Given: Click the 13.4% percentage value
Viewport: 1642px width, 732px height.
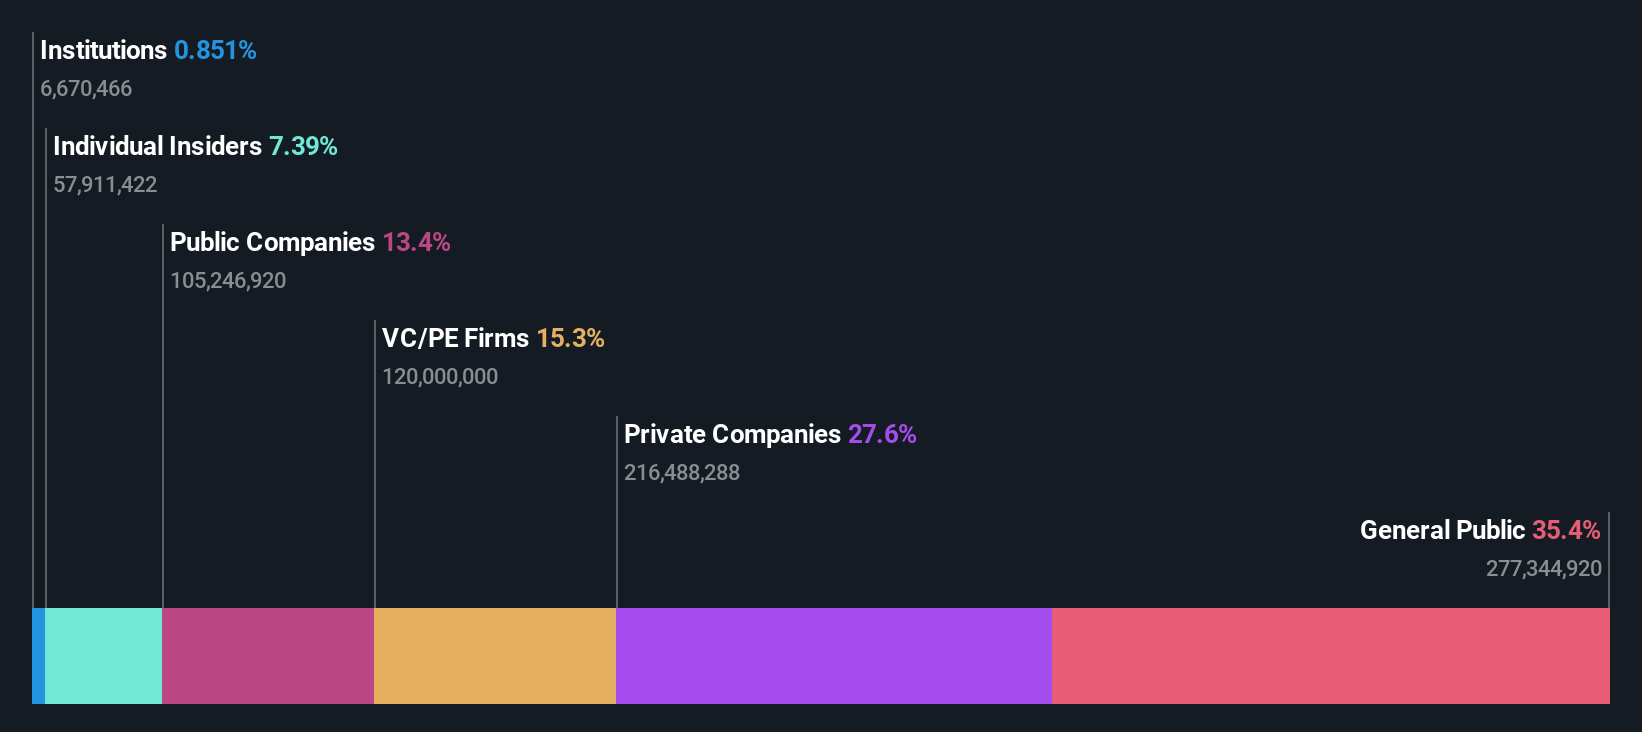Looking at the screenshot, I should pos(416,242).
